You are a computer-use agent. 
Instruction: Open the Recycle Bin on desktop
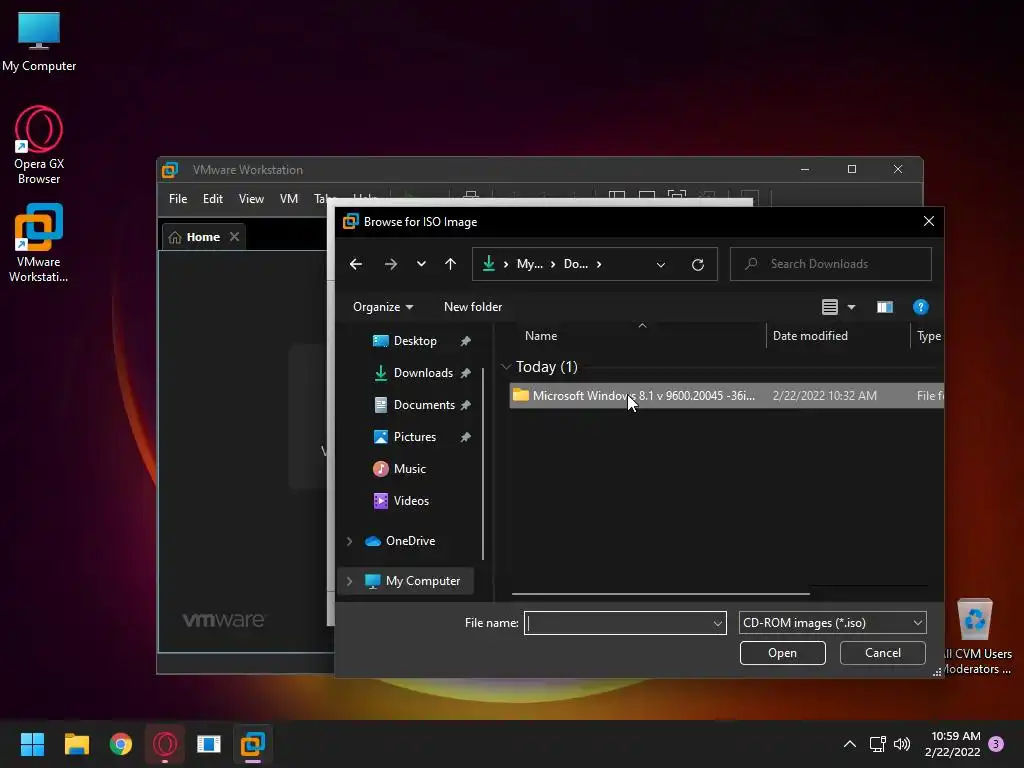[x=974, y=620]
